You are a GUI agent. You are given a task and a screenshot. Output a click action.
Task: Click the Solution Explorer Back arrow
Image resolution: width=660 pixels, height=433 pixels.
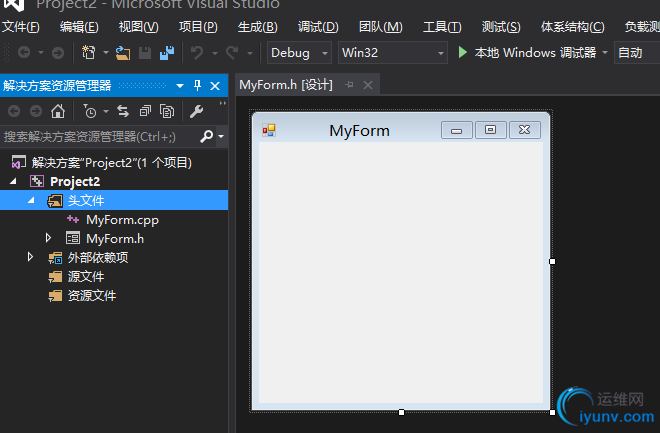click(x=14, y=111)
